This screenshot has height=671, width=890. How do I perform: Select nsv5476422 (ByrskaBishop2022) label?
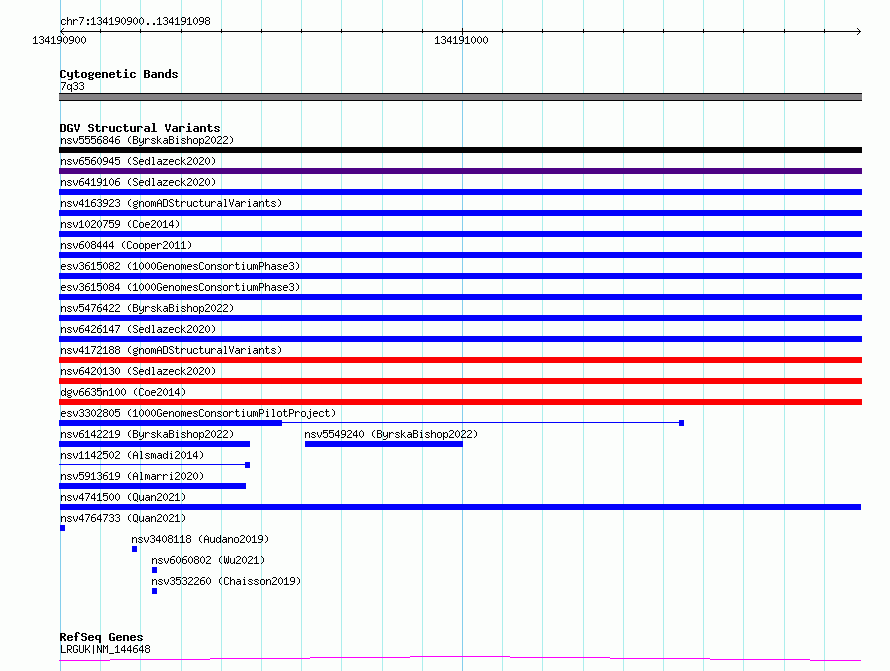[x=147, y=308]
